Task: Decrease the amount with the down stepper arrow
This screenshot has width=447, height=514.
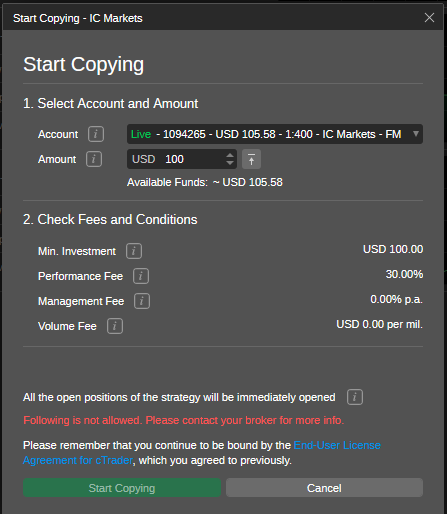Action: tap(230, 163)
